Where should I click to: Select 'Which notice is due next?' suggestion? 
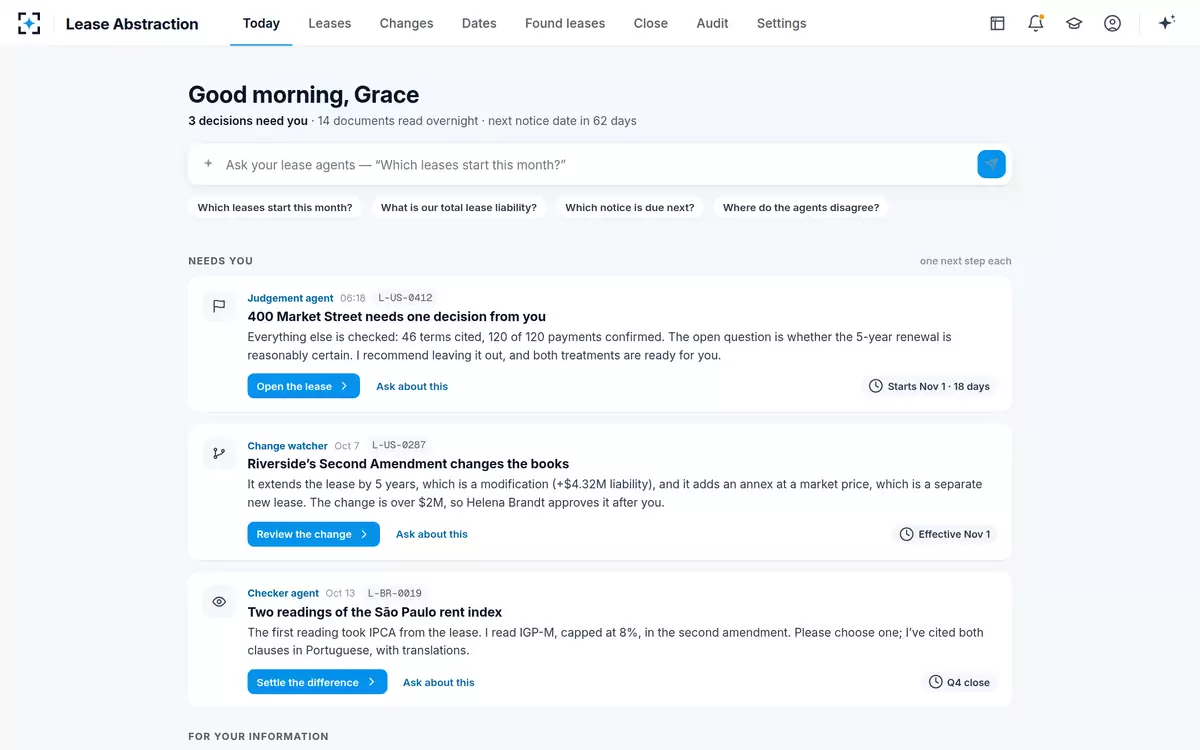click(630, 208)
